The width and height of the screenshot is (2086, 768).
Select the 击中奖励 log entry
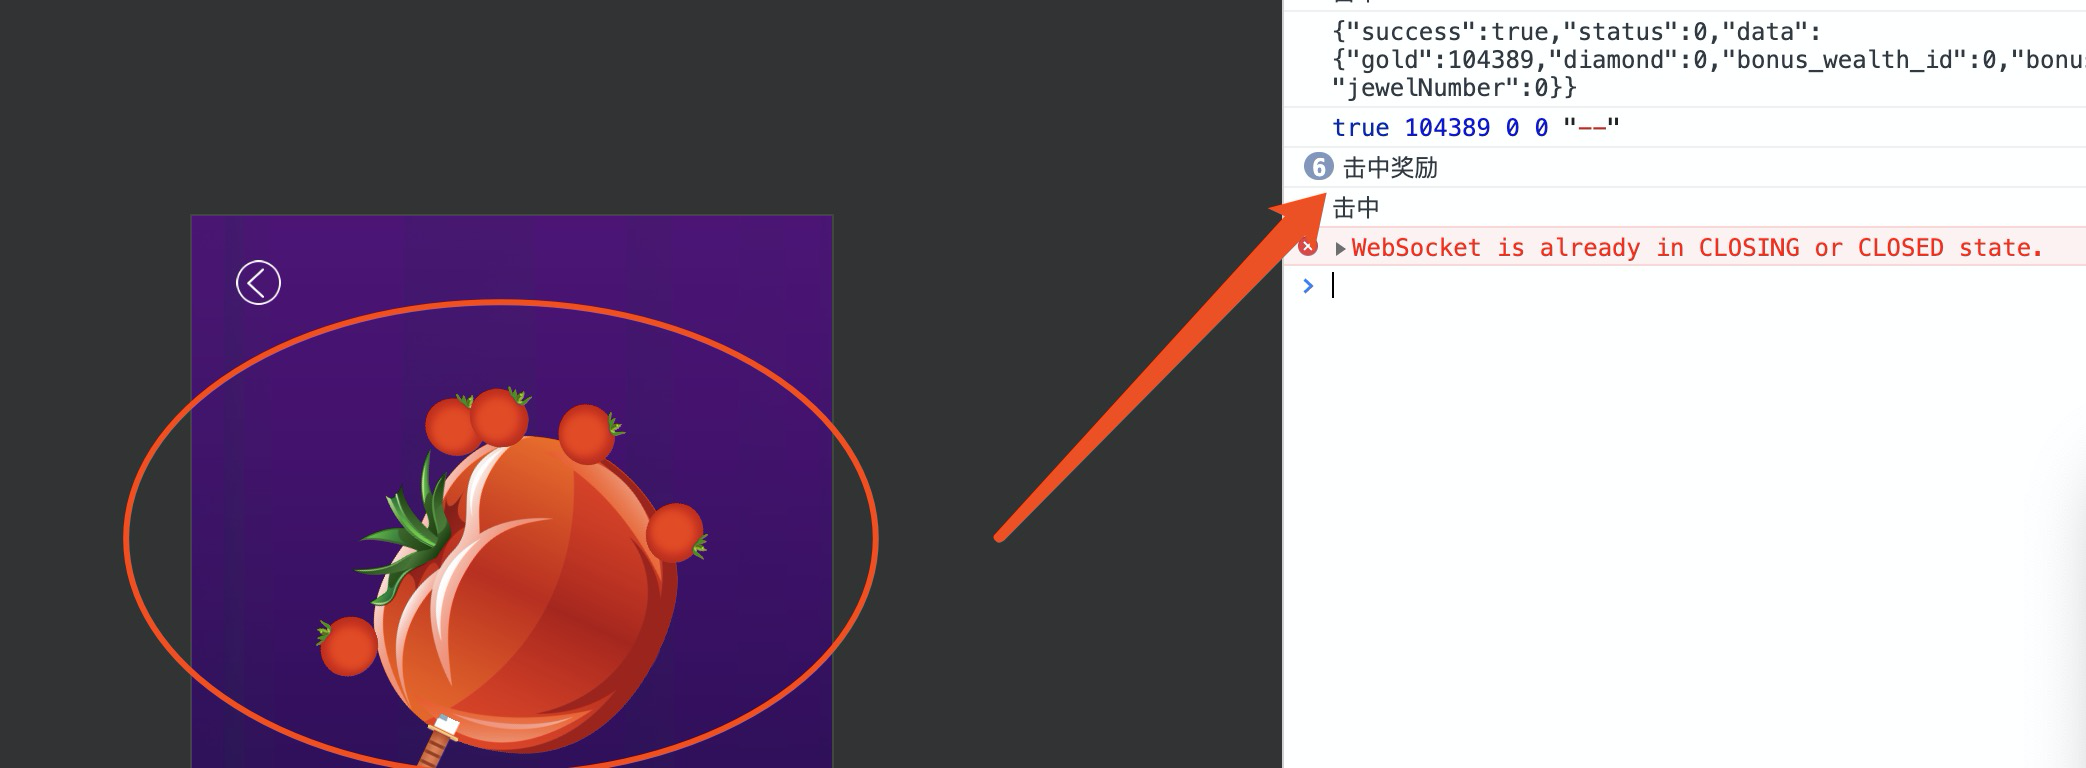pos(1390,168)
